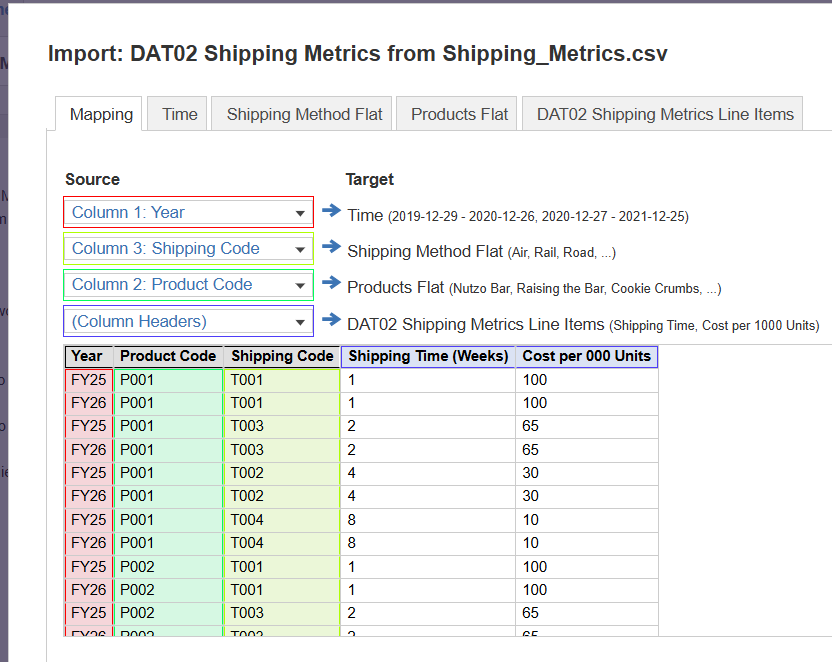Image resolution: width=832 pixels, height=662 pixels.
Task: Switch to the Mapping tab
Action: (99, 114)
